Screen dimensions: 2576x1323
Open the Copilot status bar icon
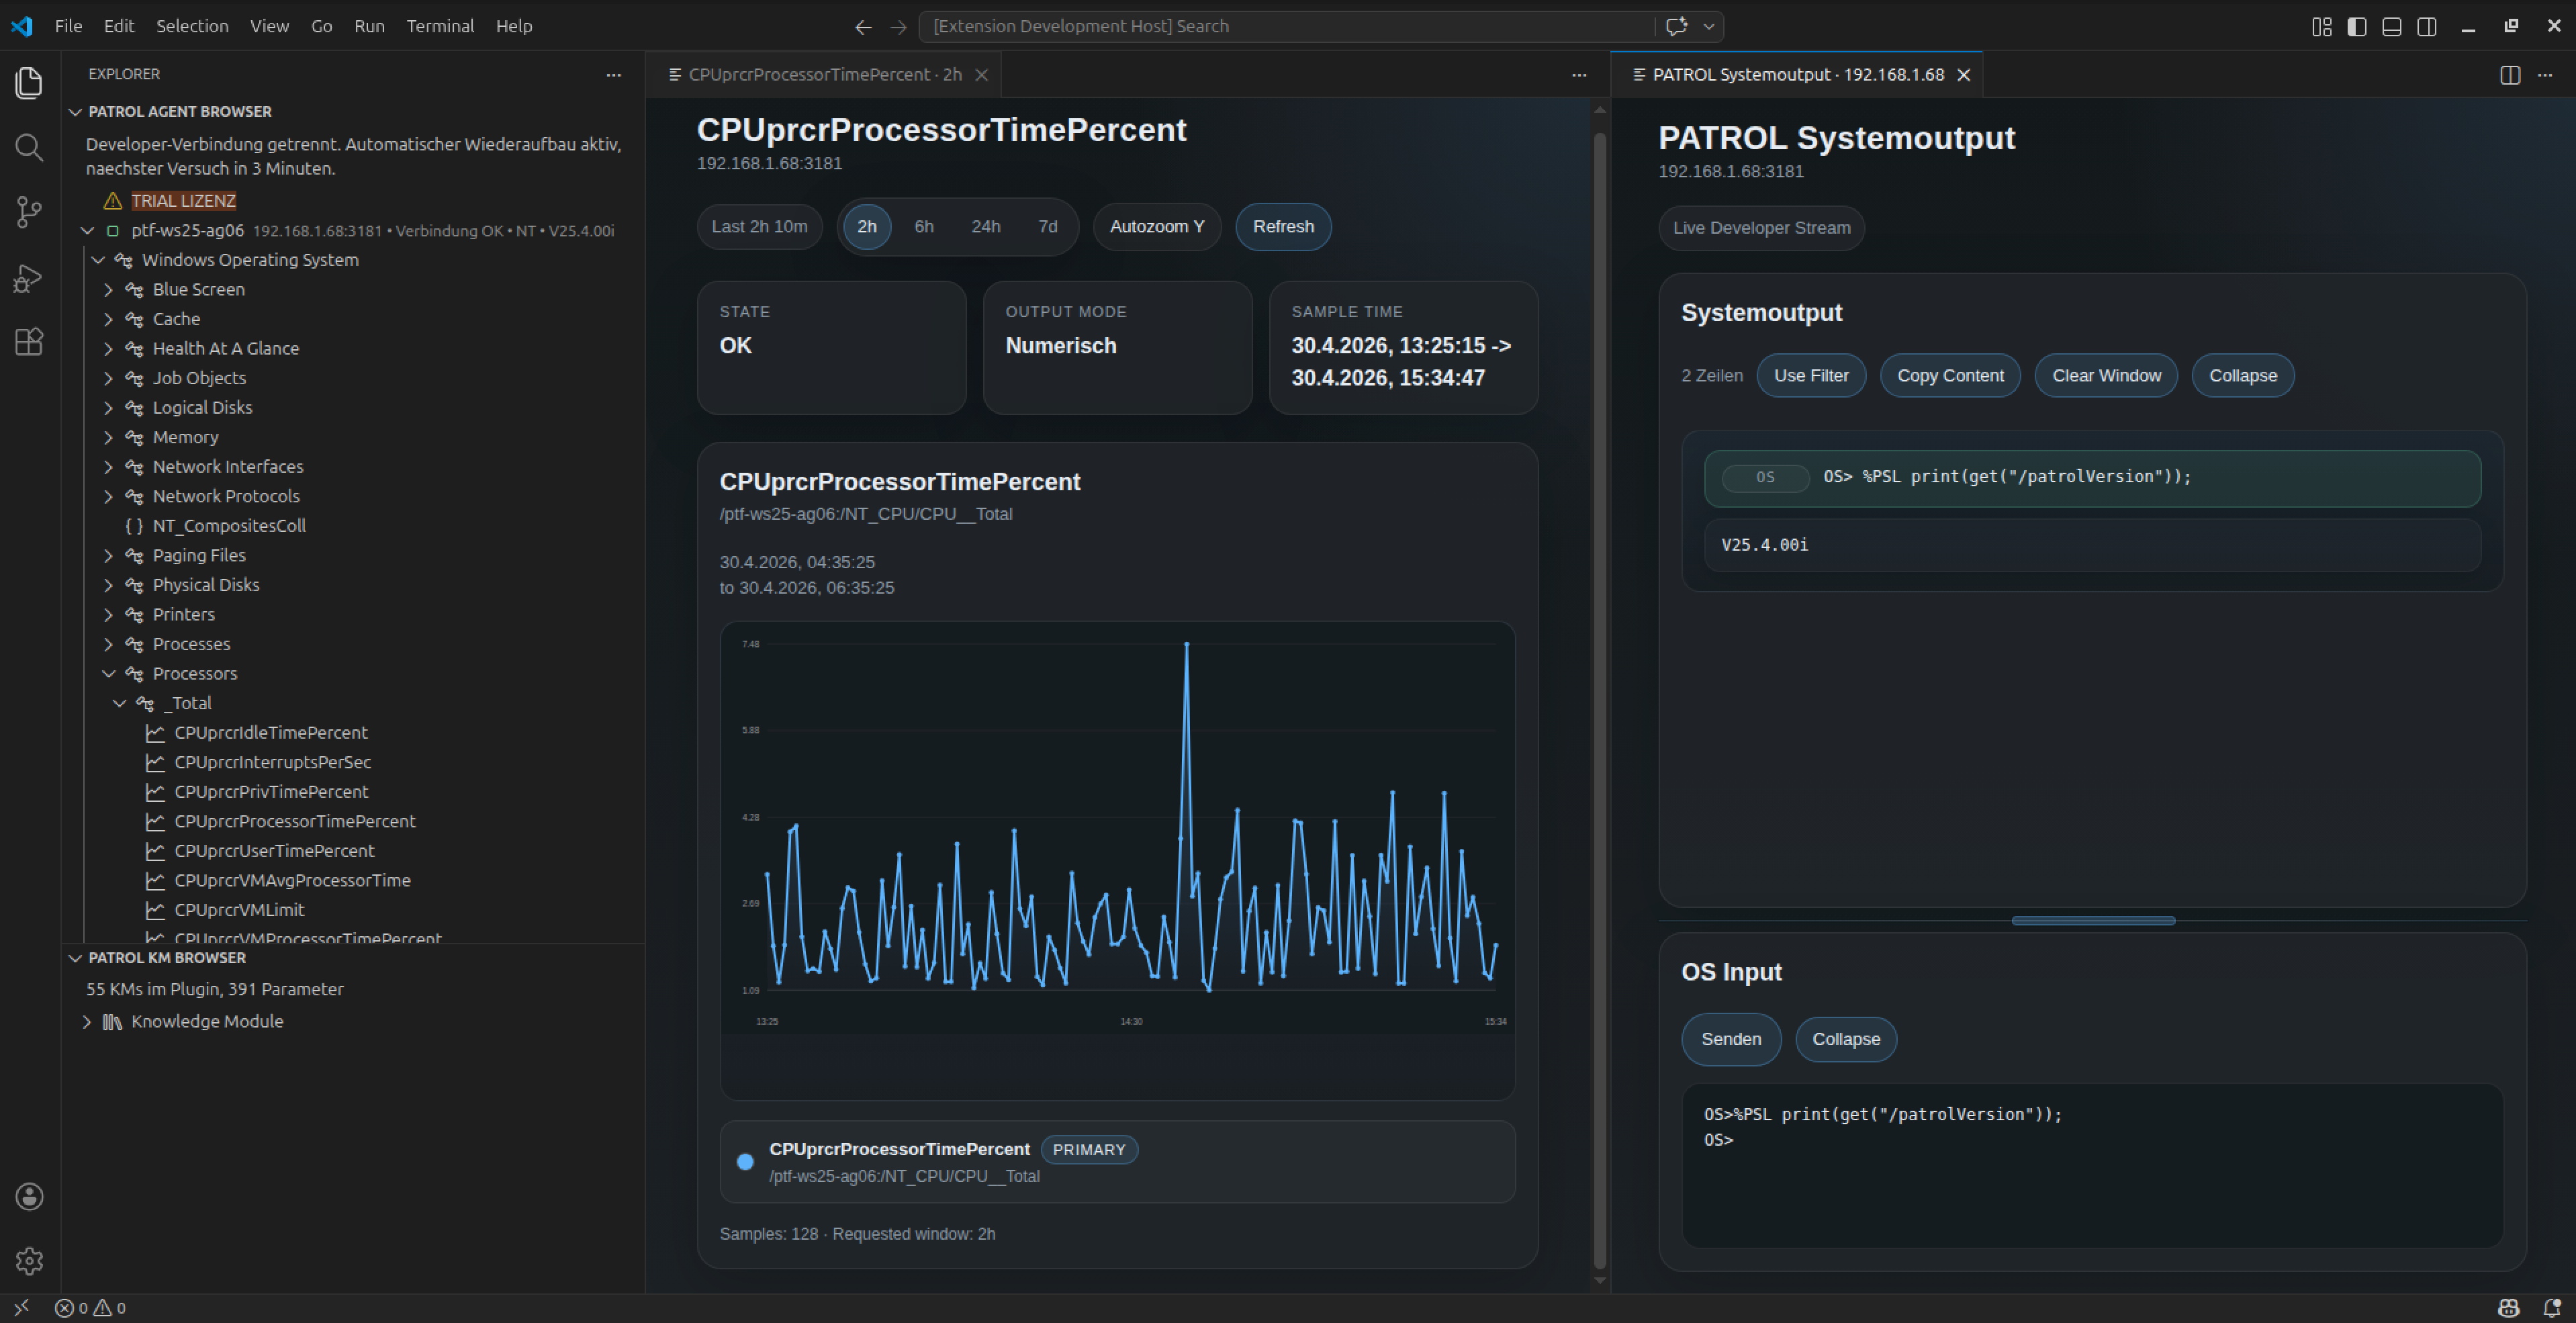coord(2508,1308)
